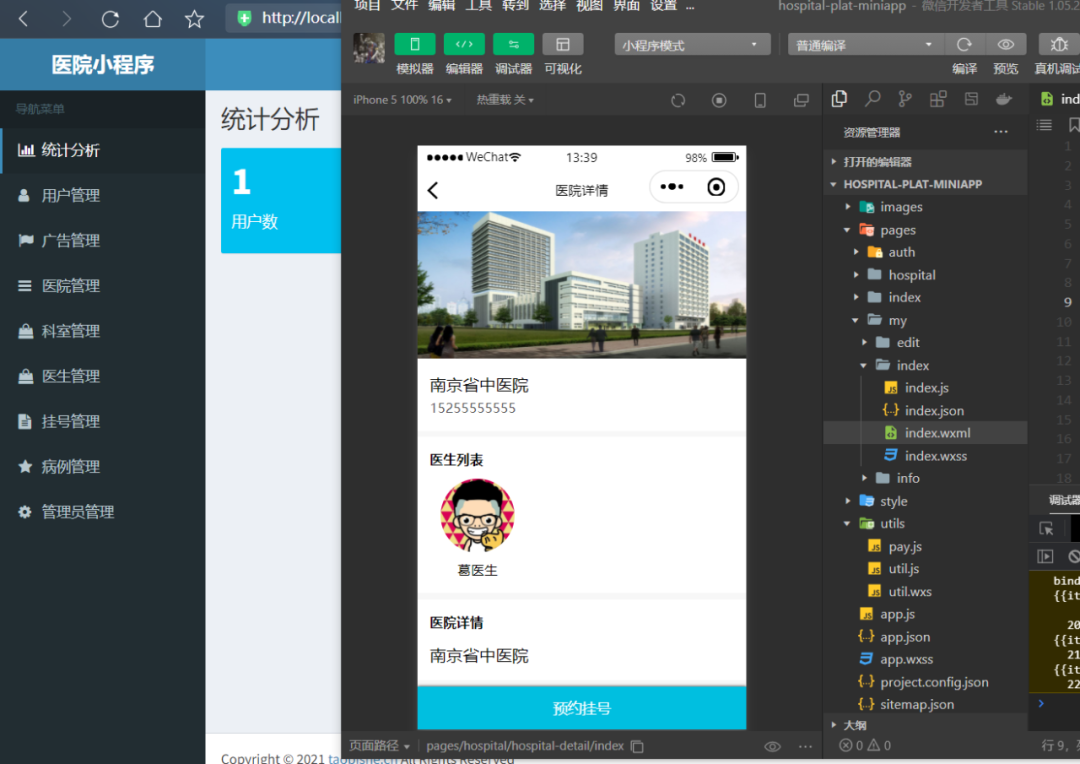The image size is (1080, 764).
Task: Open the index.json file
Action: pos(926,411)
